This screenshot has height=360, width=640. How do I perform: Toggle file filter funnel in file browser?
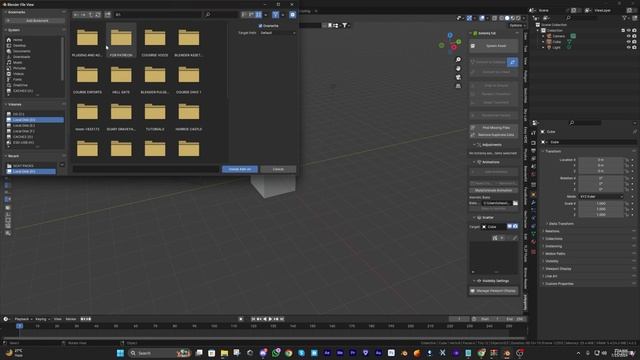click(276, 15)
